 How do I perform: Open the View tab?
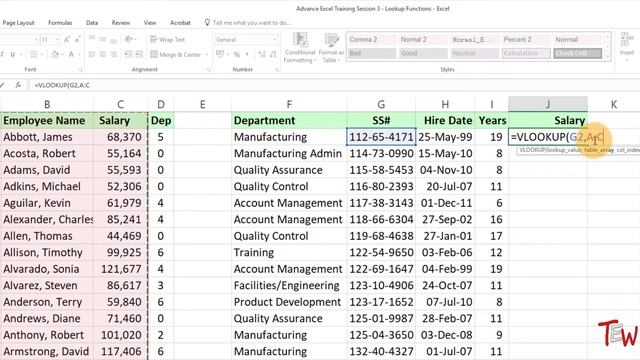pyautogui.click(x=150, y=23)
